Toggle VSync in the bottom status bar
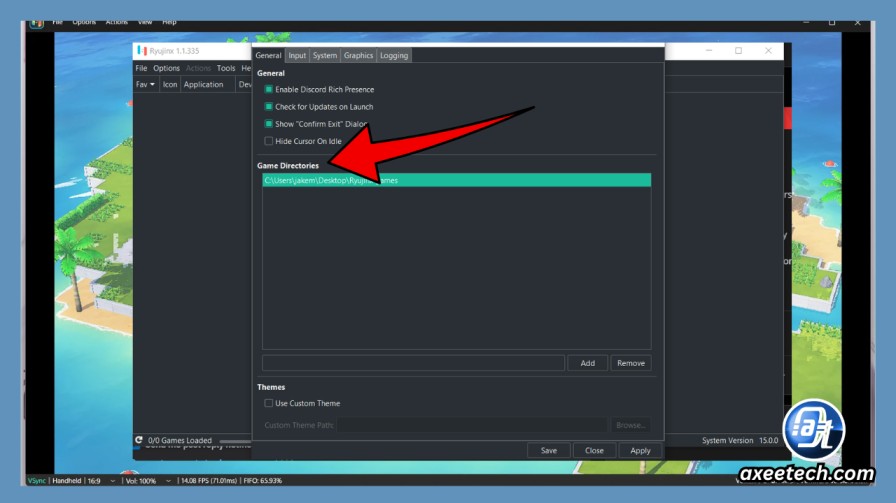This screenshot has width=896, height=503. [x=37, y=481]
